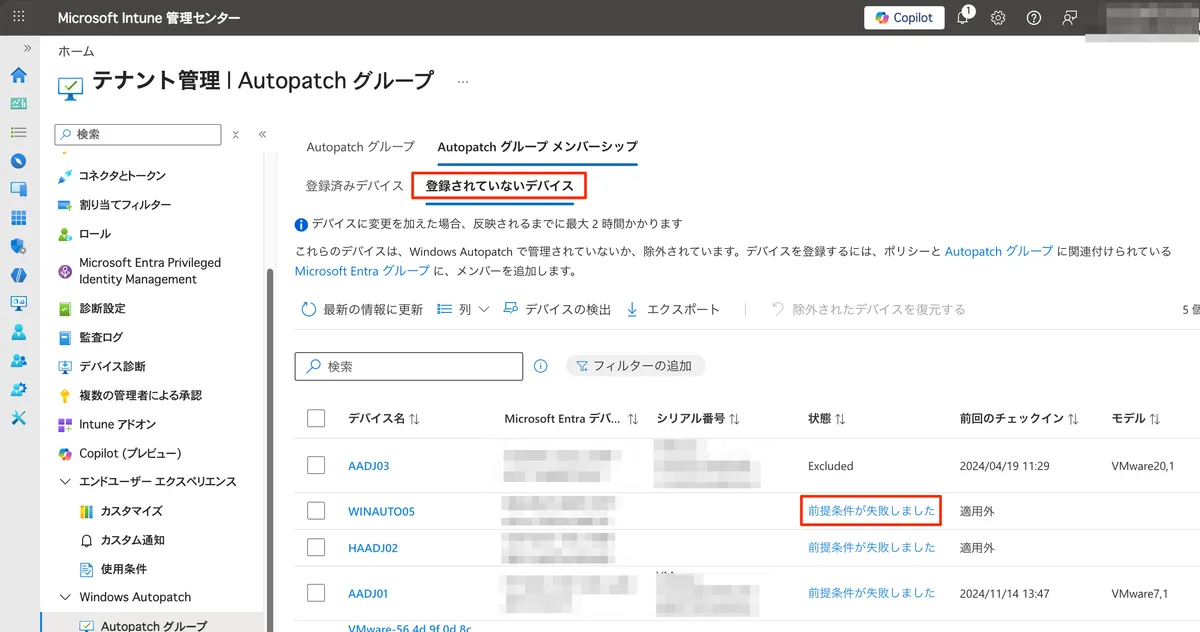The height and width of the screenshot is (632, 1200).
Task: Open the settings gear icon
Action: point(998,18)
